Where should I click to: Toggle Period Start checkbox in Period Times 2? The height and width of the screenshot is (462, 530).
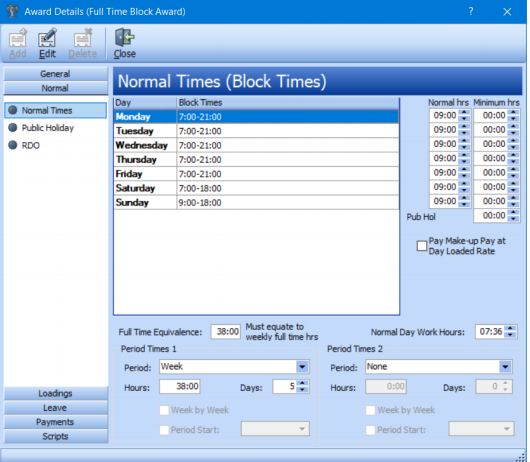[x=370, y=430]
